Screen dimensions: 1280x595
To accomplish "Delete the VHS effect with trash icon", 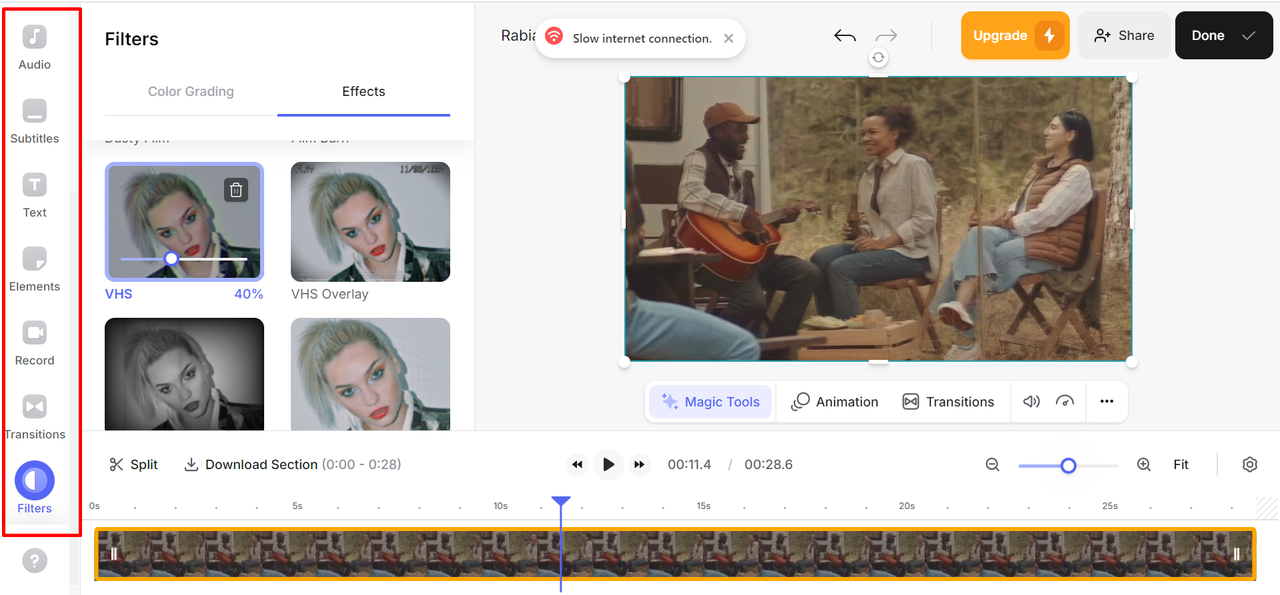I will [x=235, y=190].
